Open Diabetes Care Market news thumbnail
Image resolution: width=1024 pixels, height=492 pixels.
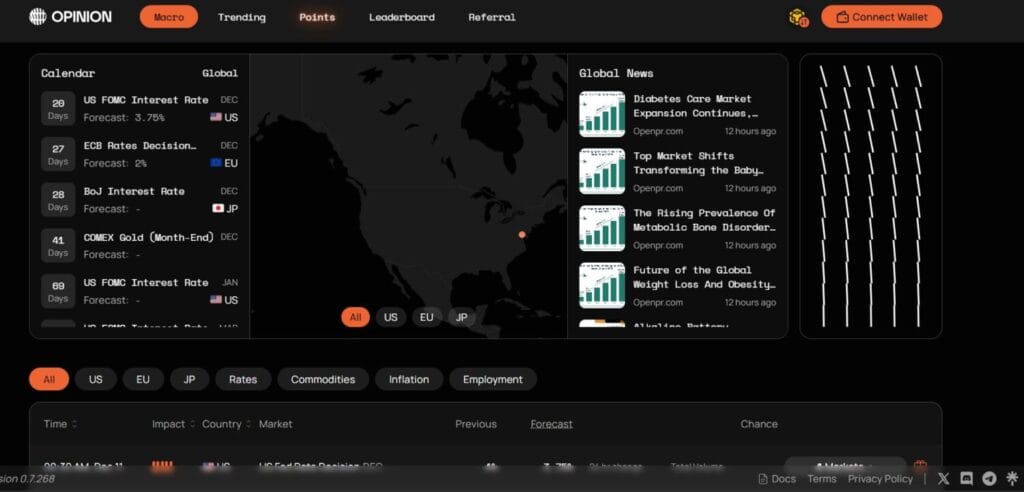(x=601, y=114)
